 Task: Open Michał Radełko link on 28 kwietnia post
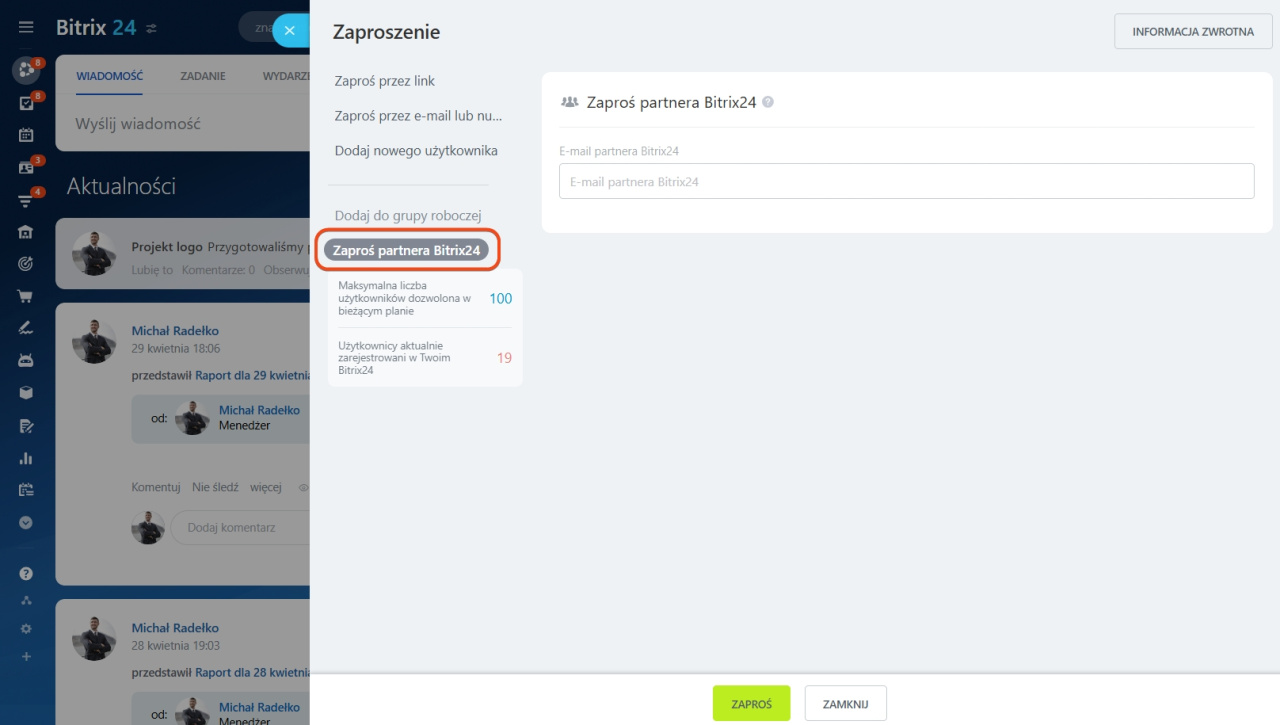pos(175,628)
